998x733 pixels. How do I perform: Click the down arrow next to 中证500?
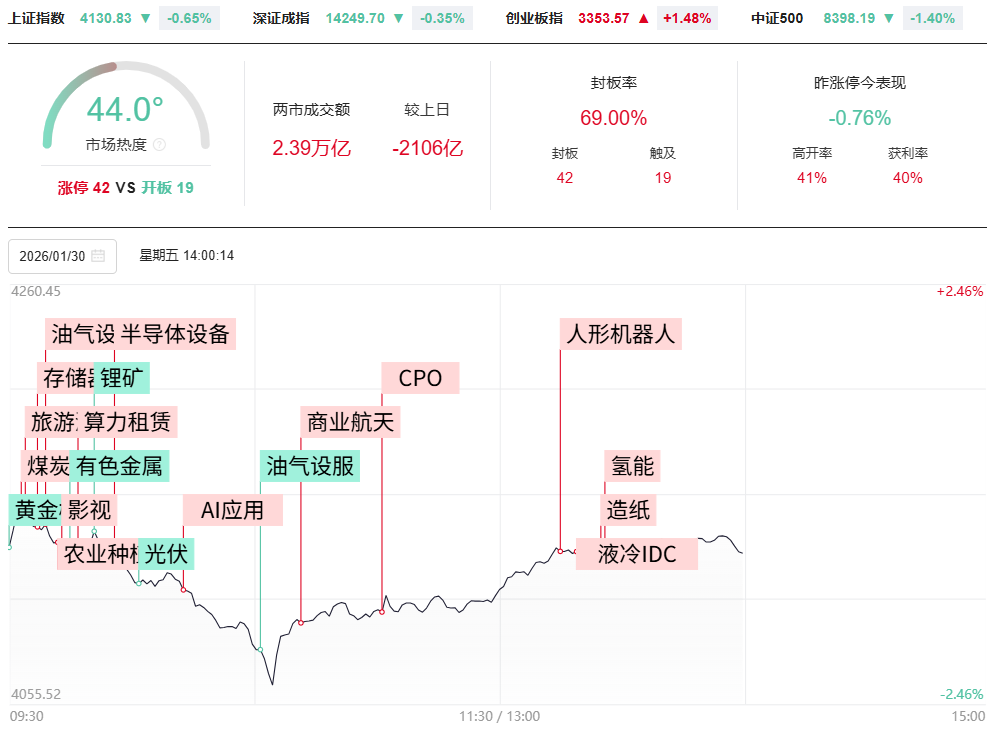[889, 18]
